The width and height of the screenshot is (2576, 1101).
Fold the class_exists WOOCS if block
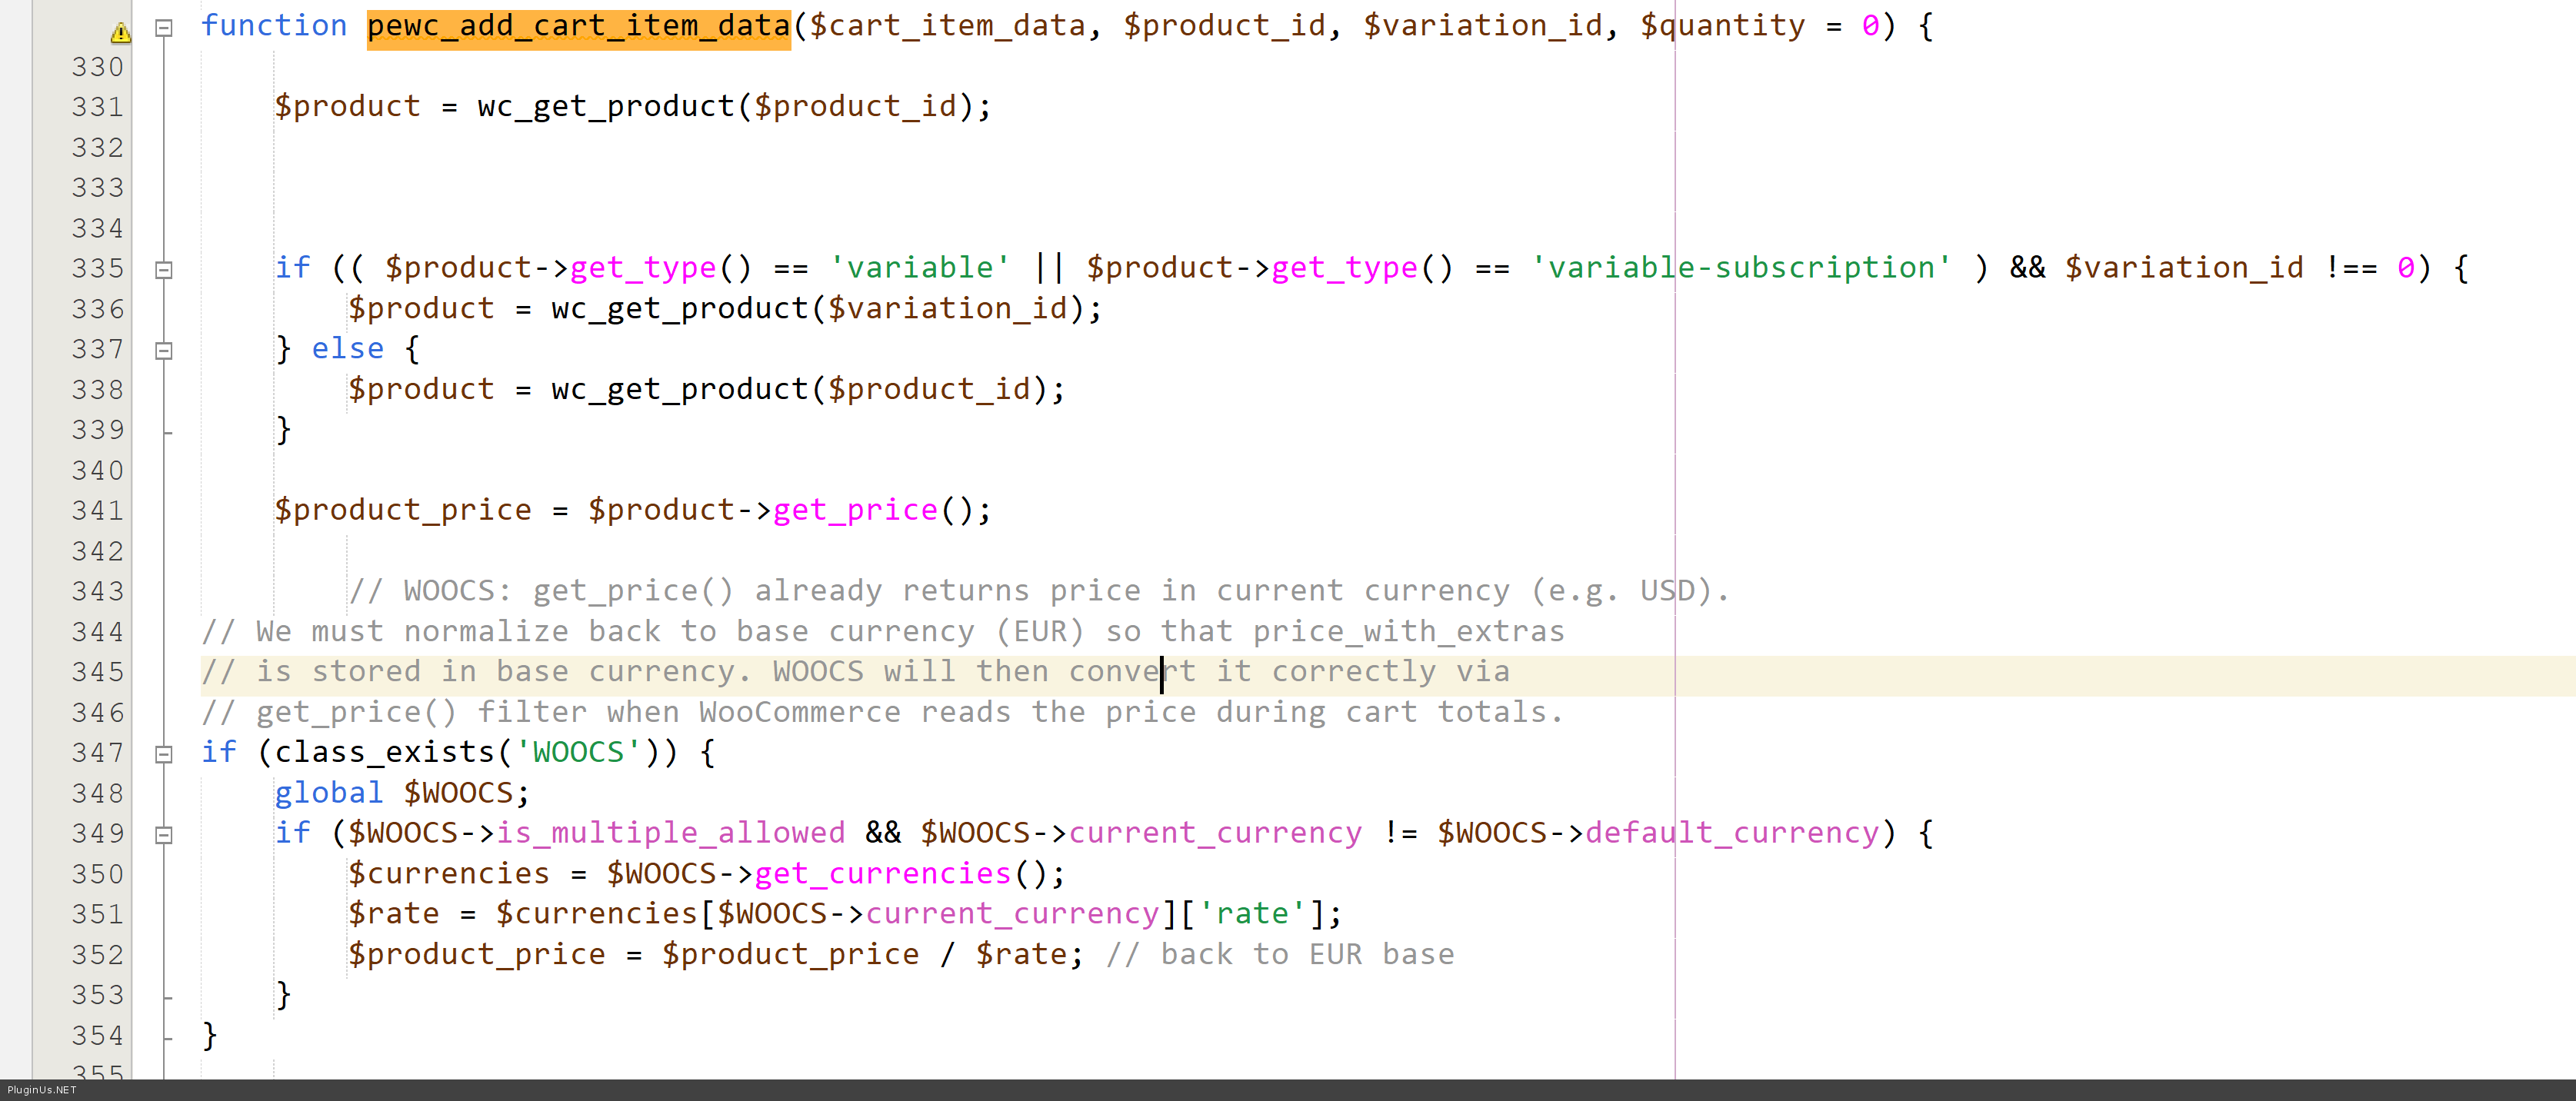(164, 754)
